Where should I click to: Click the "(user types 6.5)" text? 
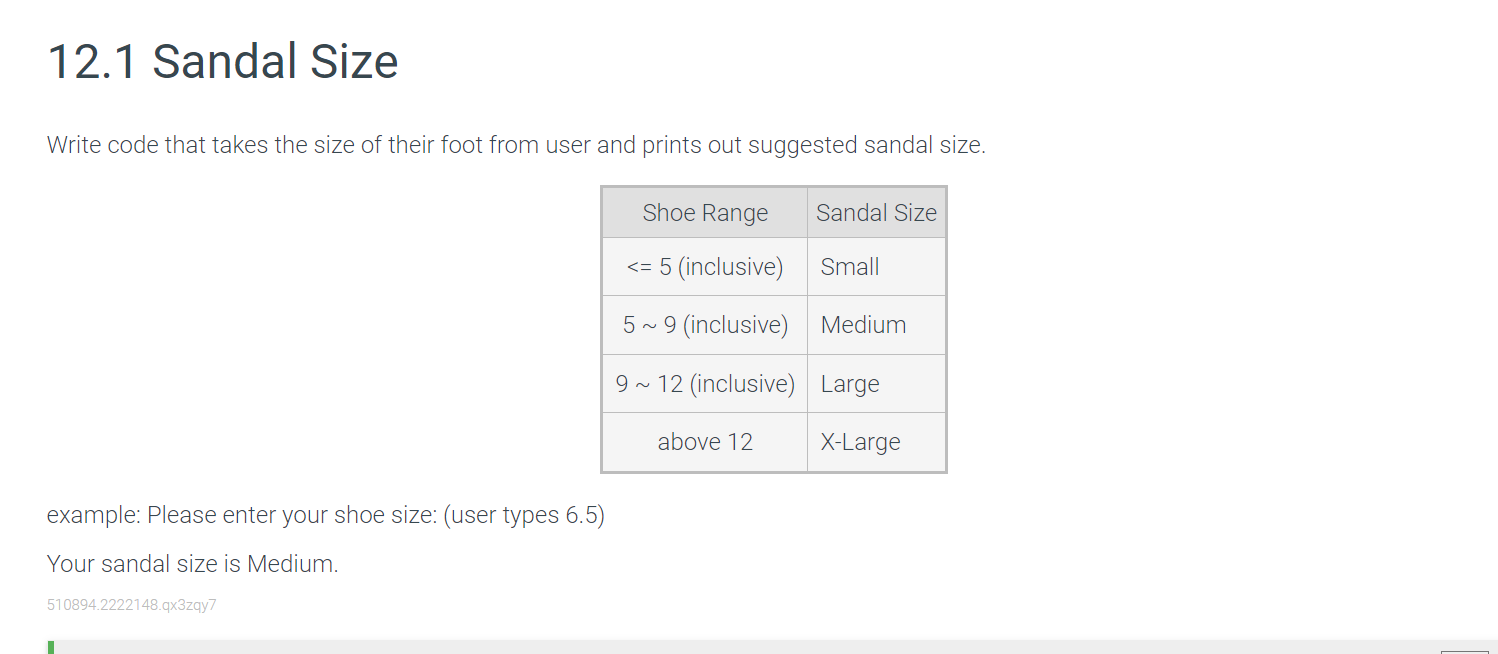[x=523, y=516]
